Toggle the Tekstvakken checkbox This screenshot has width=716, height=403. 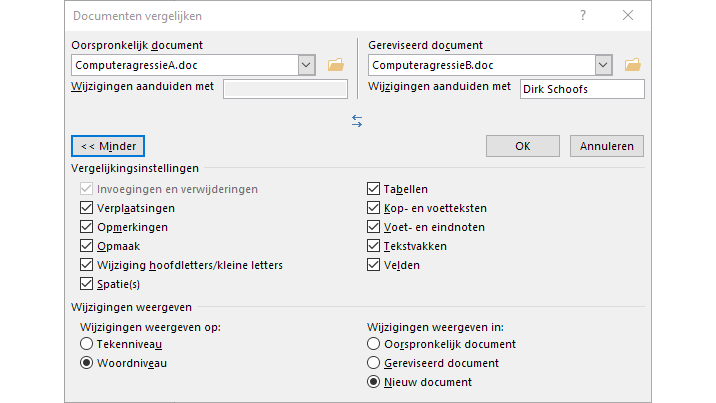tap(374, 246)
